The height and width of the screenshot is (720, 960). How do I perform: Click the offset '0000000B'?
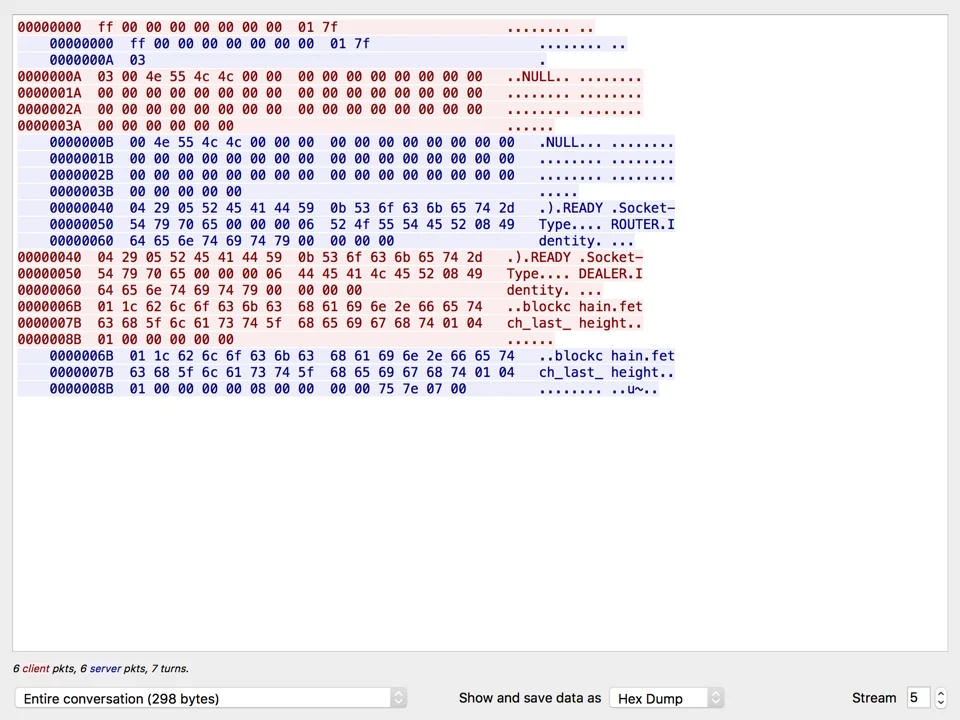coord(81,143)
